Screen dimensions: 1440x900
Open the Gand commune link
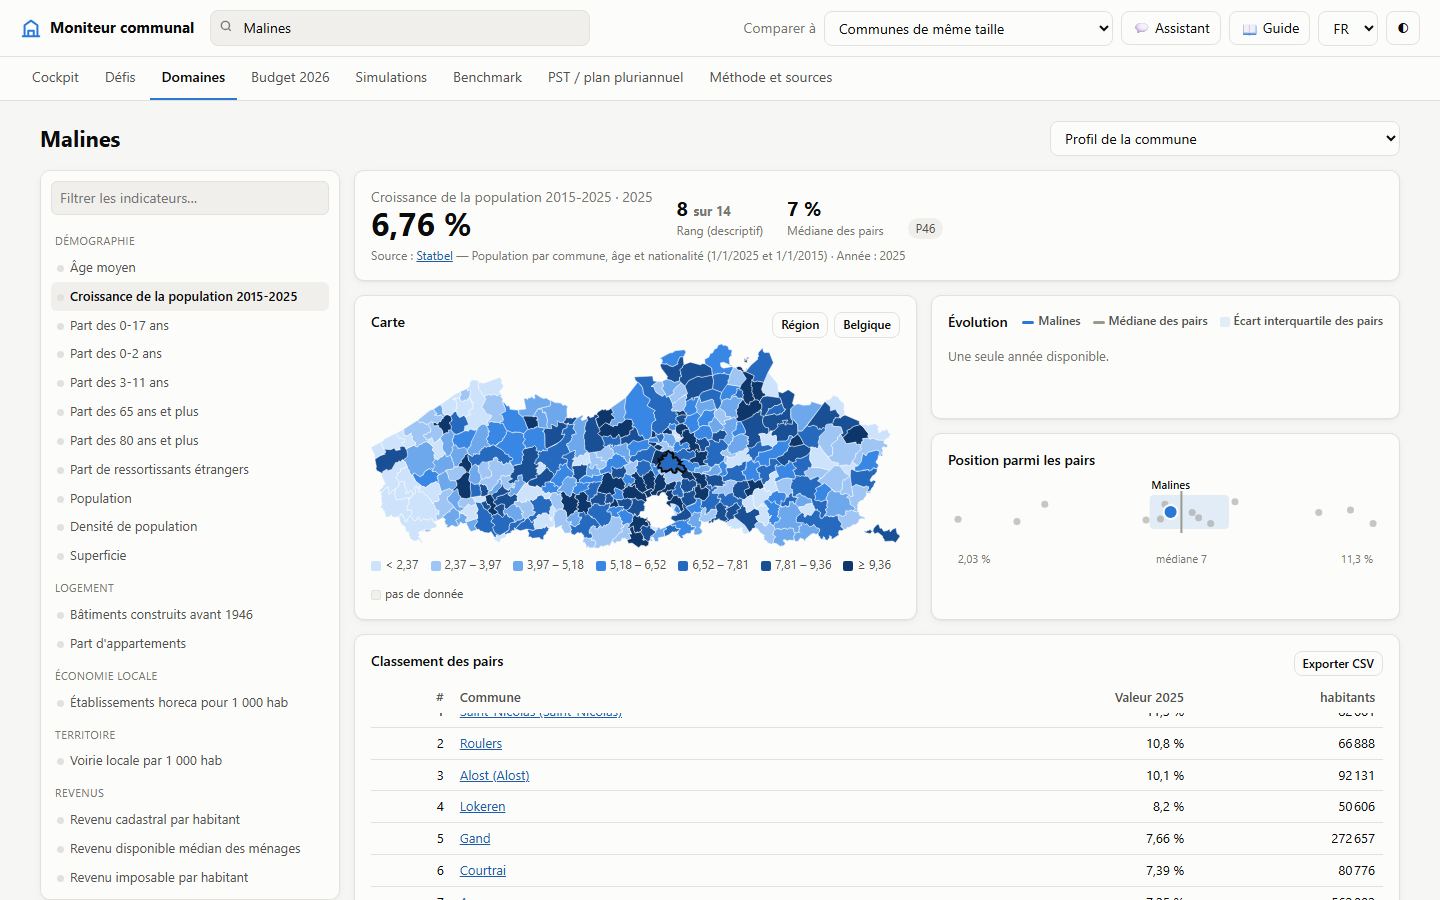coord(475,838)
